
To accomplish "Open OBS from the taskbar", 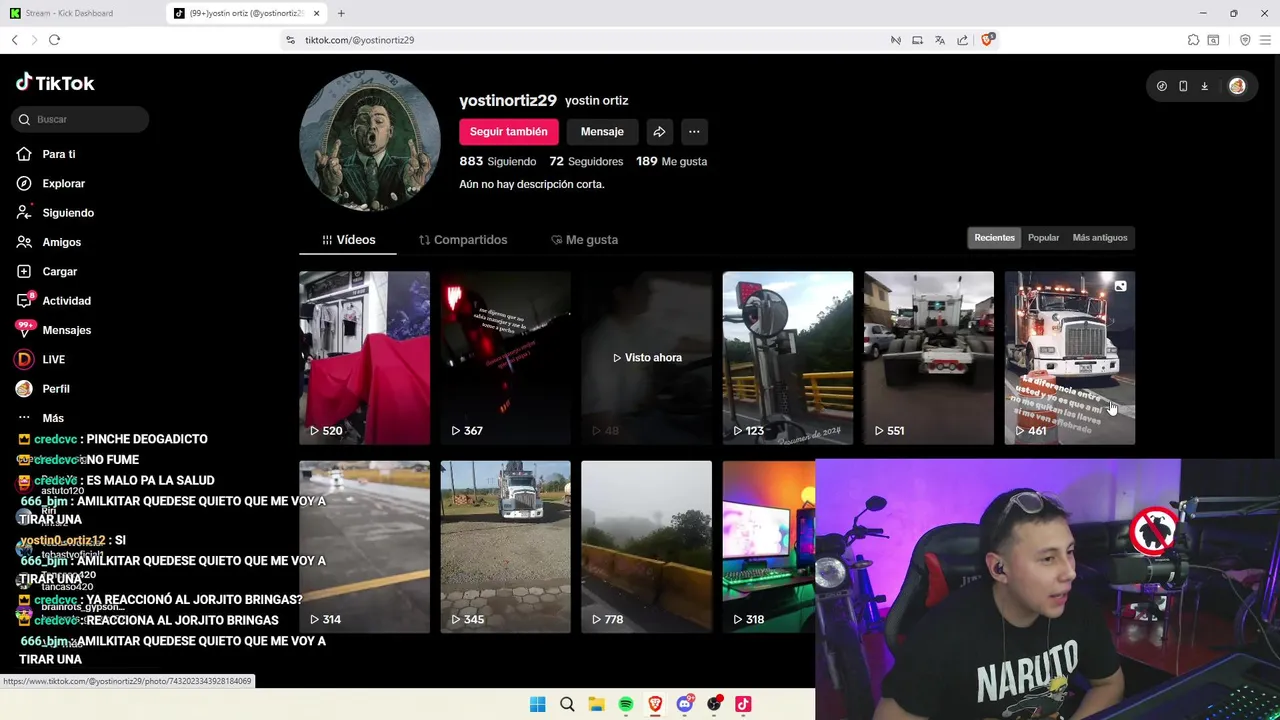I will [714, 704].
